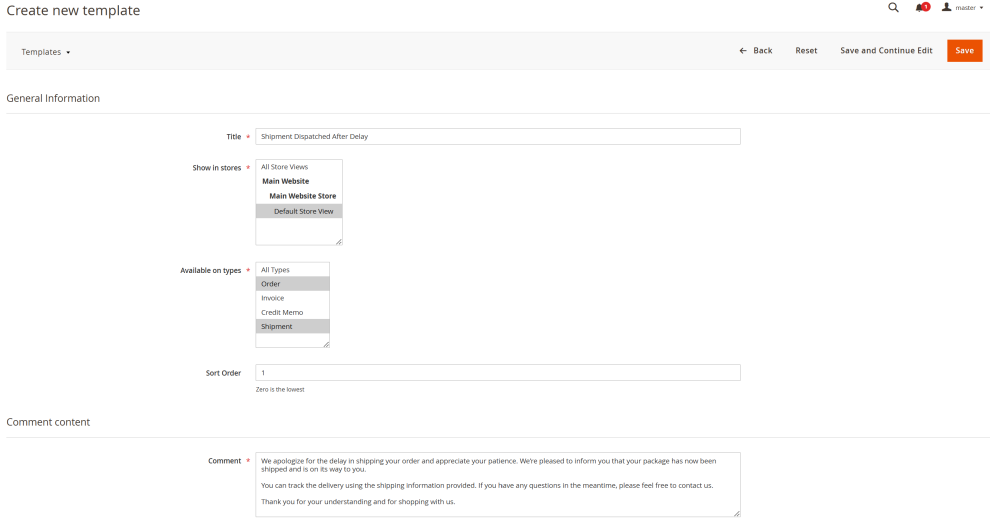Click the master user account icon
The height and width of the screenshot is (526, 1000).
[x=946, y=7]
